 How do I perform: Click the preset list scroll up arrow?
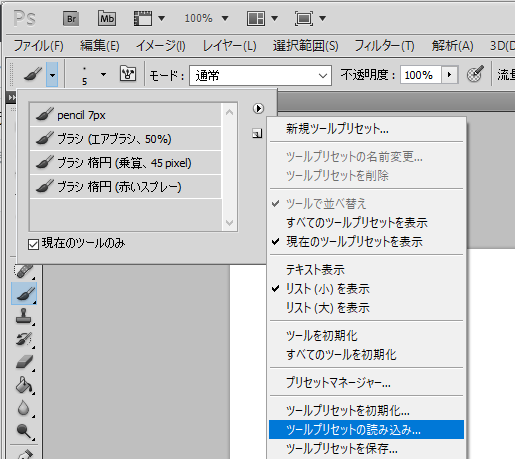click(x=229, y=112)
